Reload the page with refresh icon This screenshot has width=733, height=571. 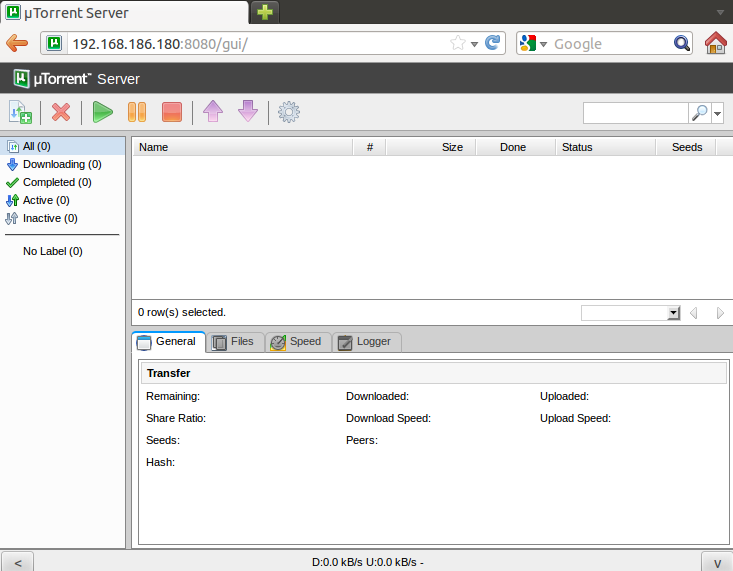point(493,43)
